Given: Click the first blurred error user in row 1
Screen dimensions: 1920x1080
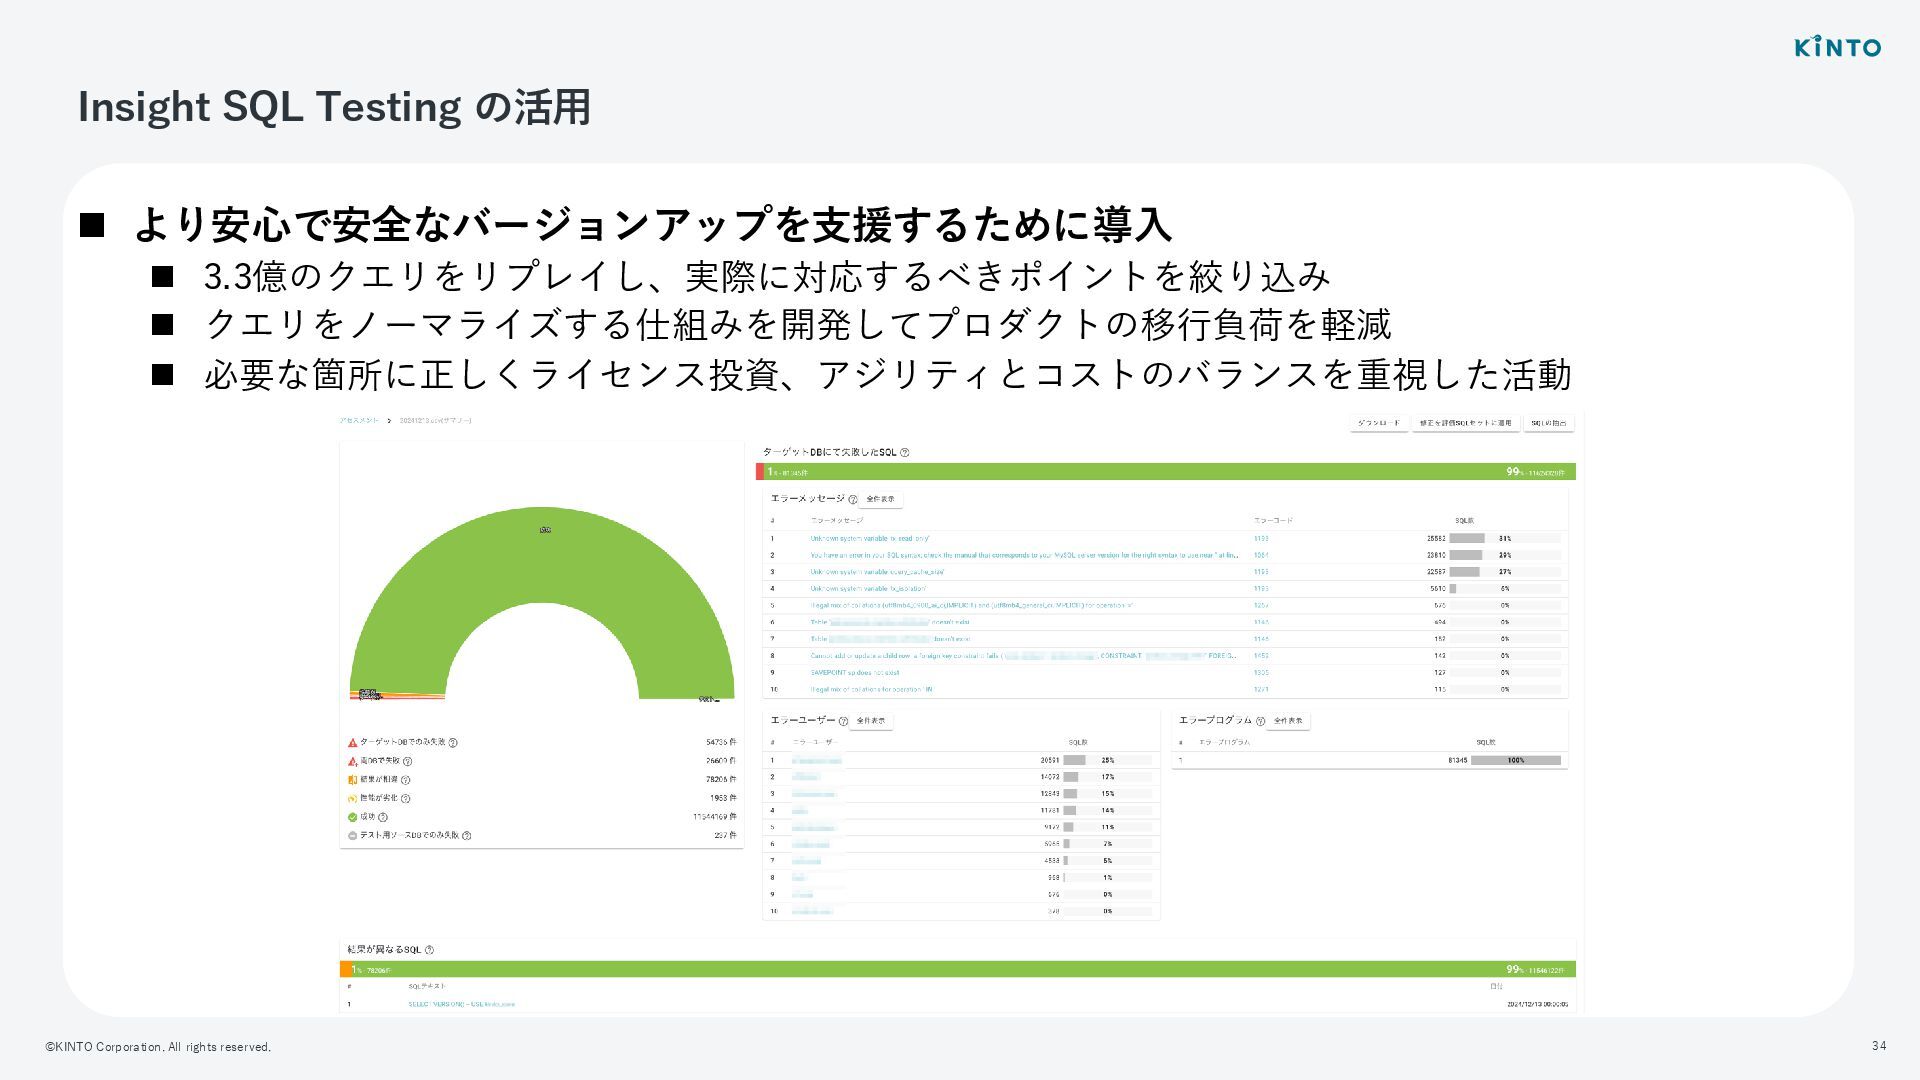Looking at the screenshot, I should coord(817,761).
